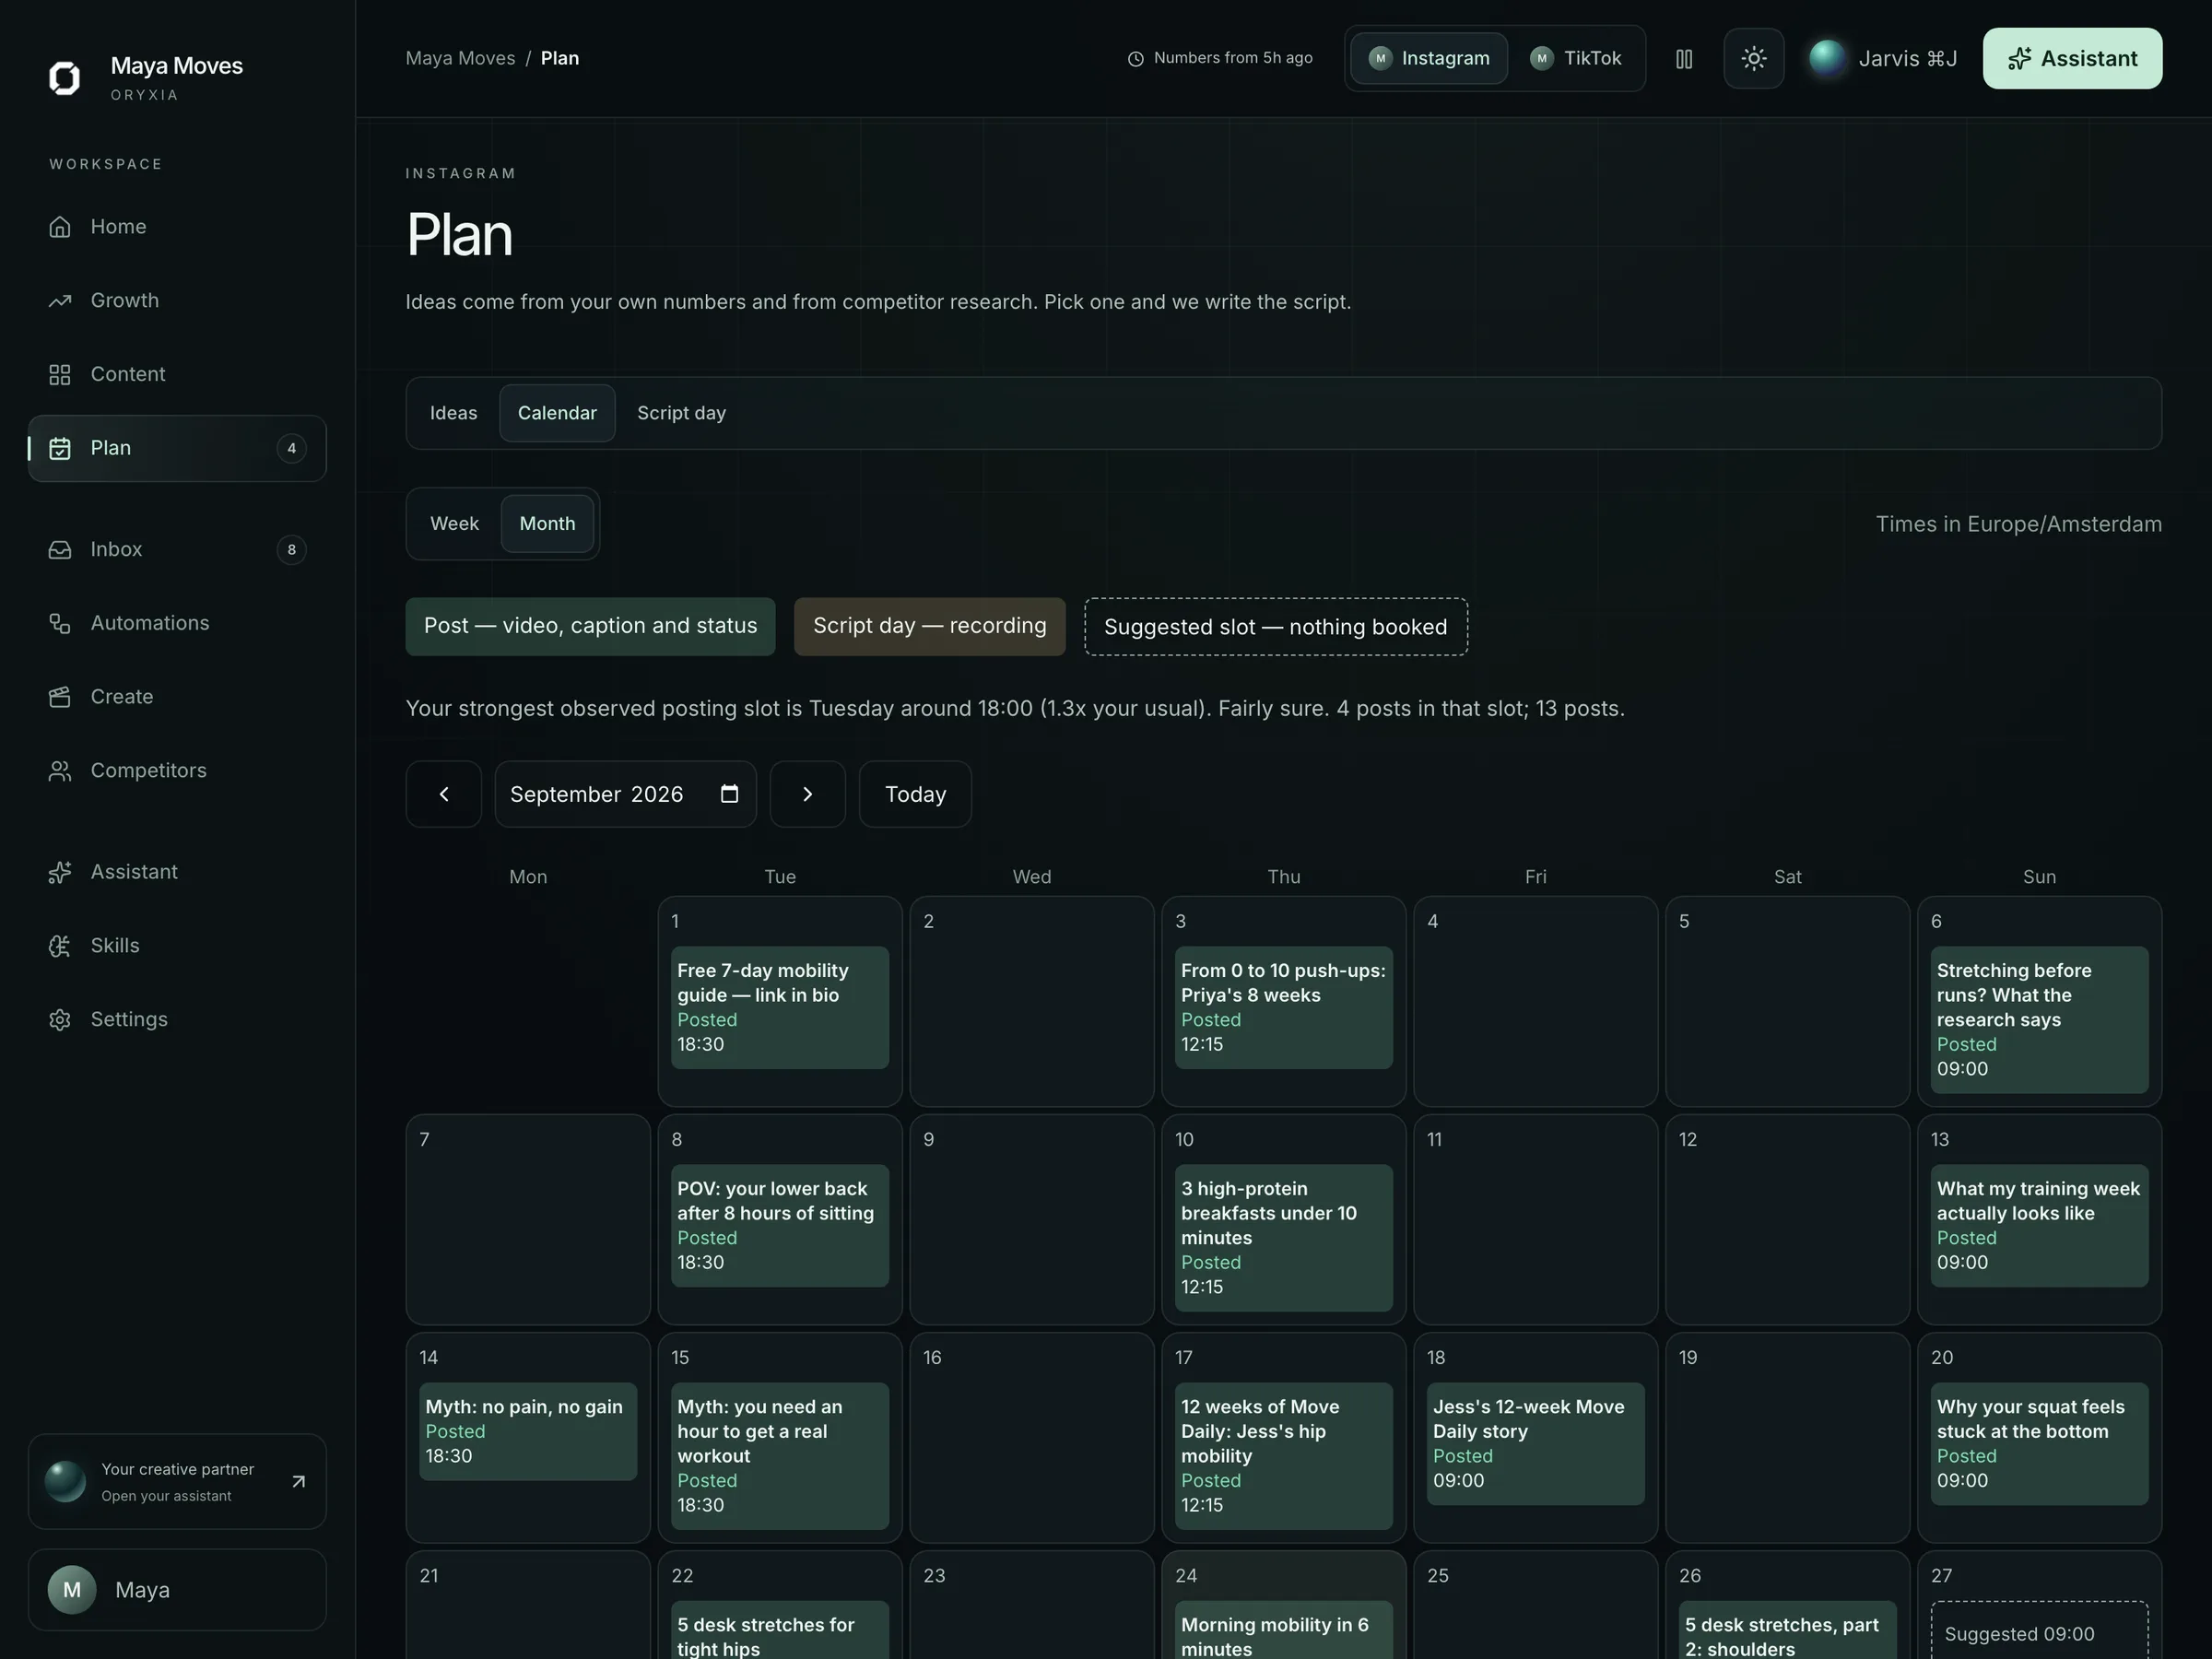The height and width of the screenshot is (1659, 2212).
Task: Go to the next month
Action: coord(808,794)
